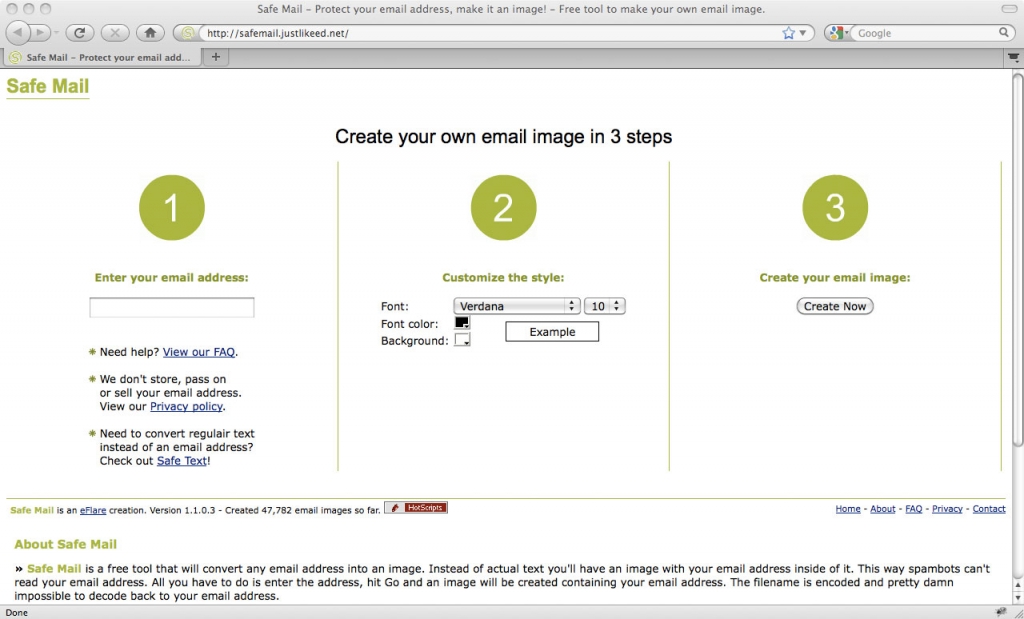Open the browser Home icon

150,33
